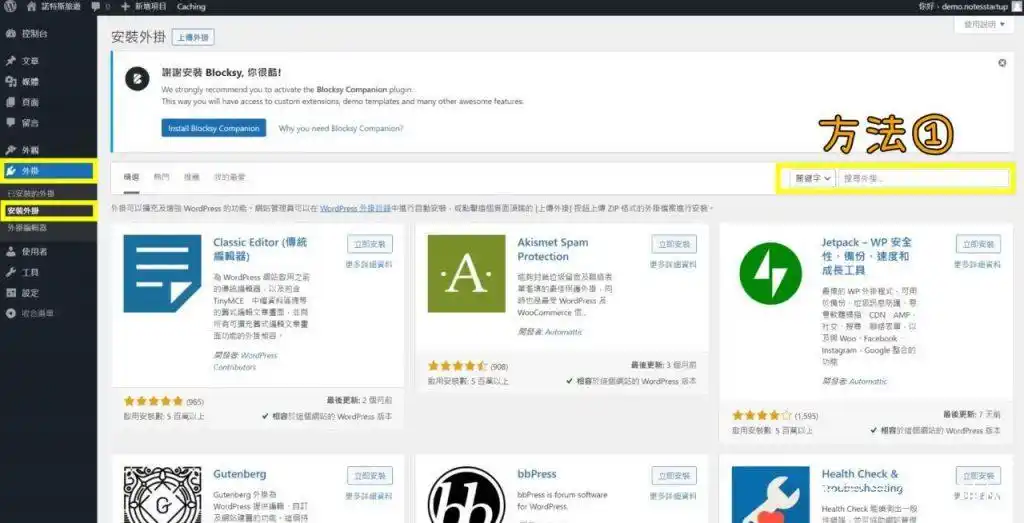Click the Health Check wrench icon
Viewport: 1024px width, 523px height.
pyautogui.click(x=770, y=496)
